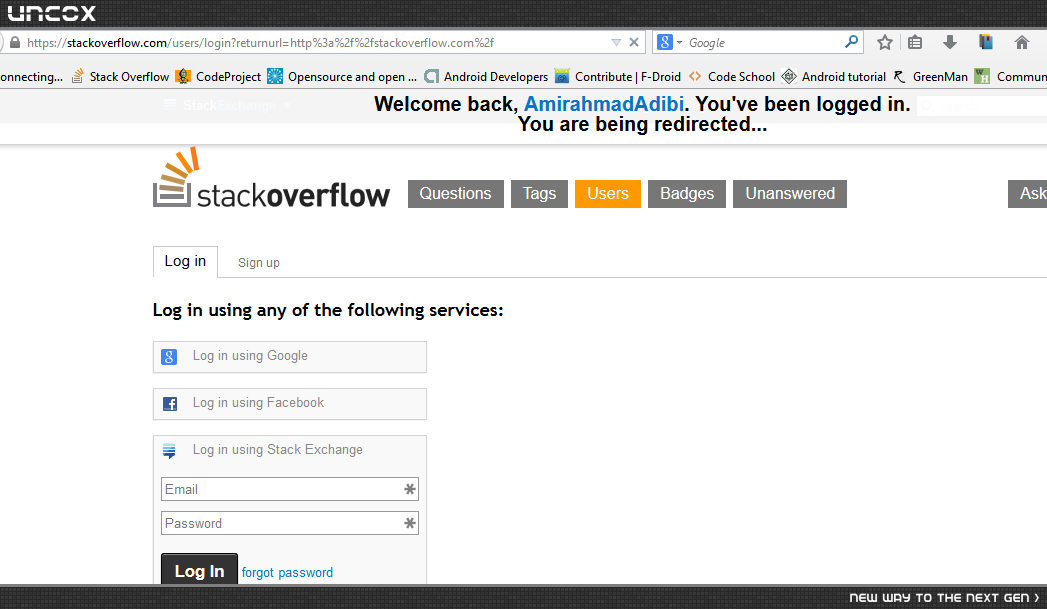Open the Unanswered nav button
Viewport: 1047px width, 609px height.
point(790,194)
